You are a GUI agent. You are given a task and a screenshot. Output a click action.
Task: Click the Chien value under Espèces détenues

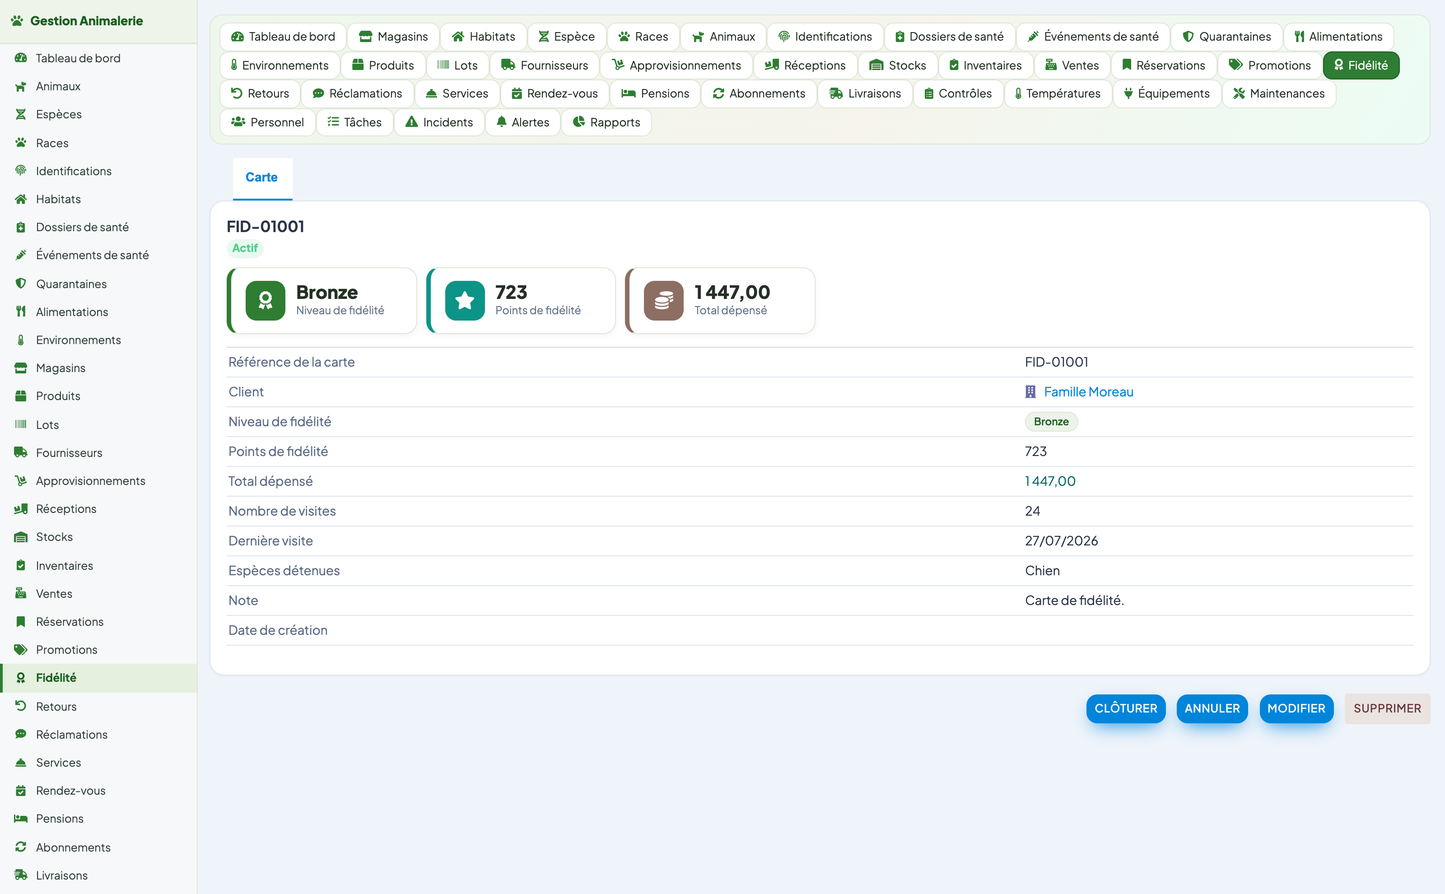(x=1042, y=571)
